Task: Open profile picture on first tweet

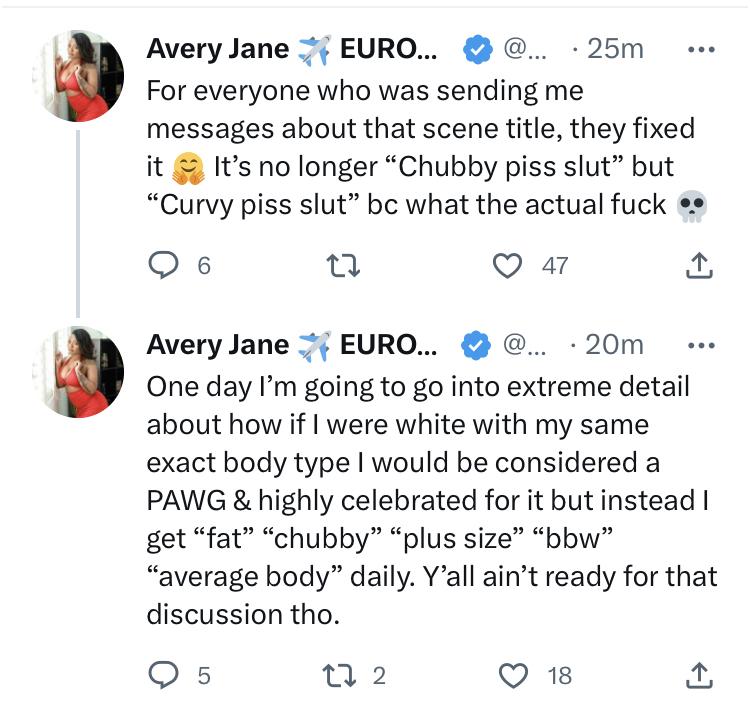Action: [x=77, y=74]
